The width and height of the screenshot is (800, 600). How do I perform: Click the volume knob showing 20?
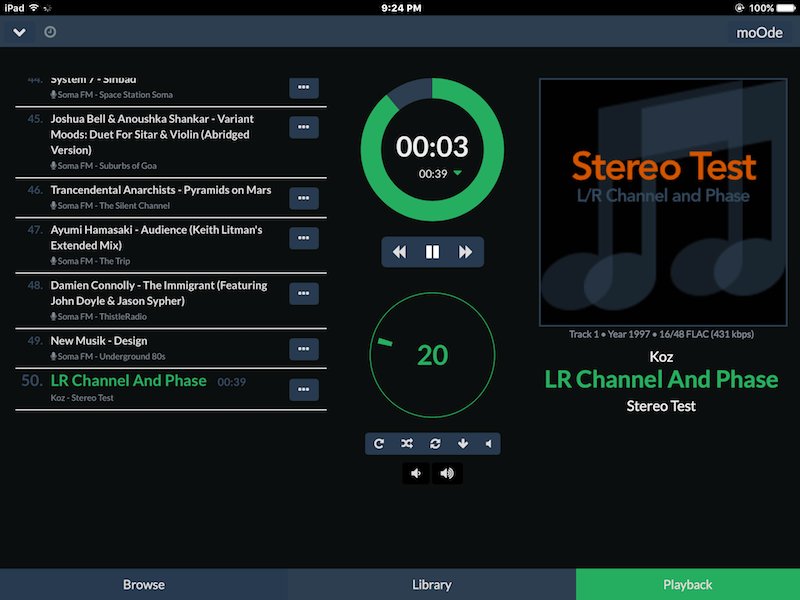point(432,355)
